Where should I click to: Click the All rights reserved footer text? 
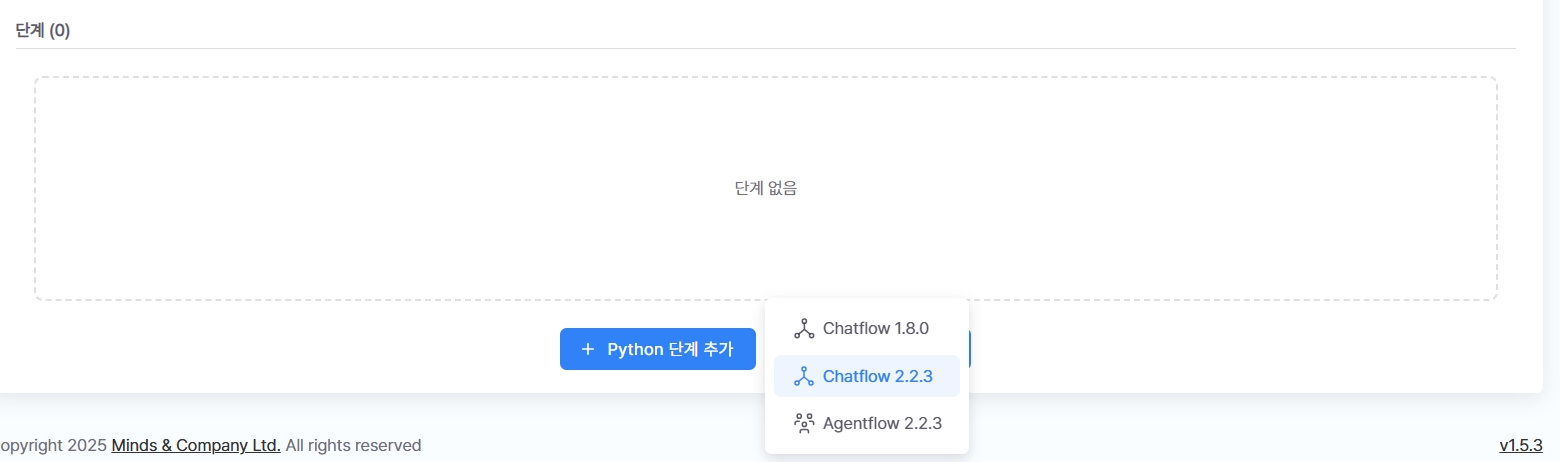coord(353,445)
